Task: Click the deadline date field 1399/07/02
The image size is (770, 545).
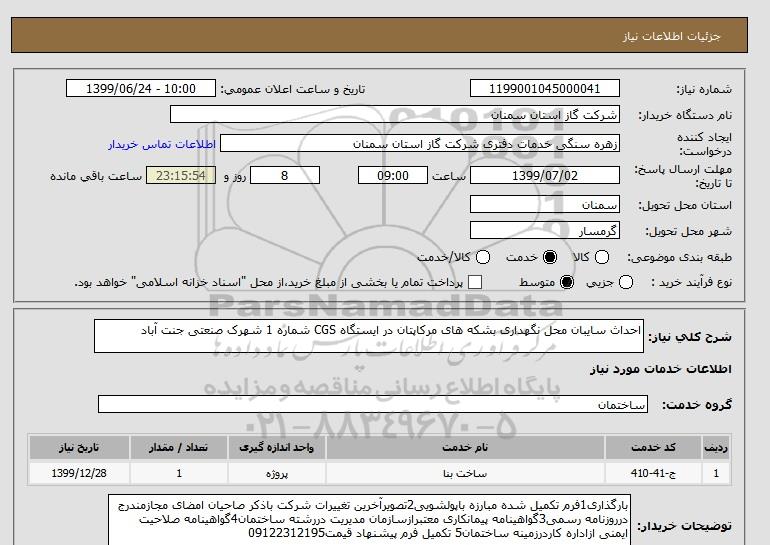Action: 545,175
